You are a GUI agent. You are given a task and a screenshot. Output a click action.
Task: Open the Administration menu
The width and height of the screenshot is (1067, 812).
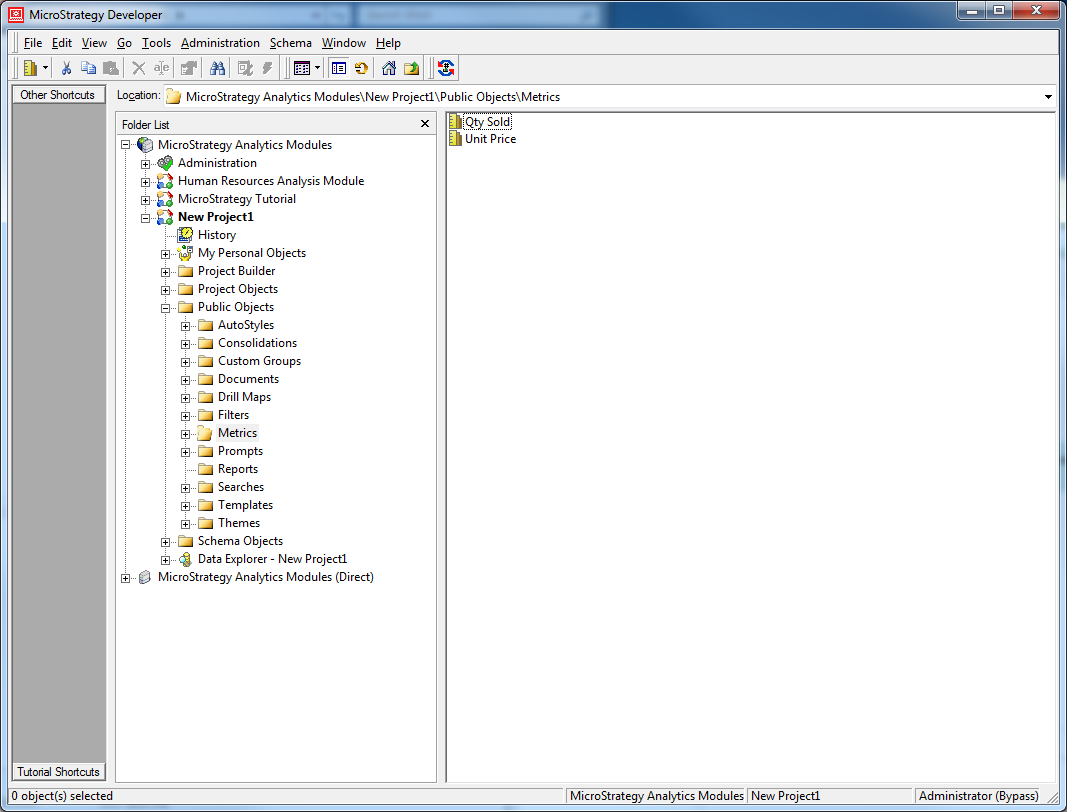220,43
